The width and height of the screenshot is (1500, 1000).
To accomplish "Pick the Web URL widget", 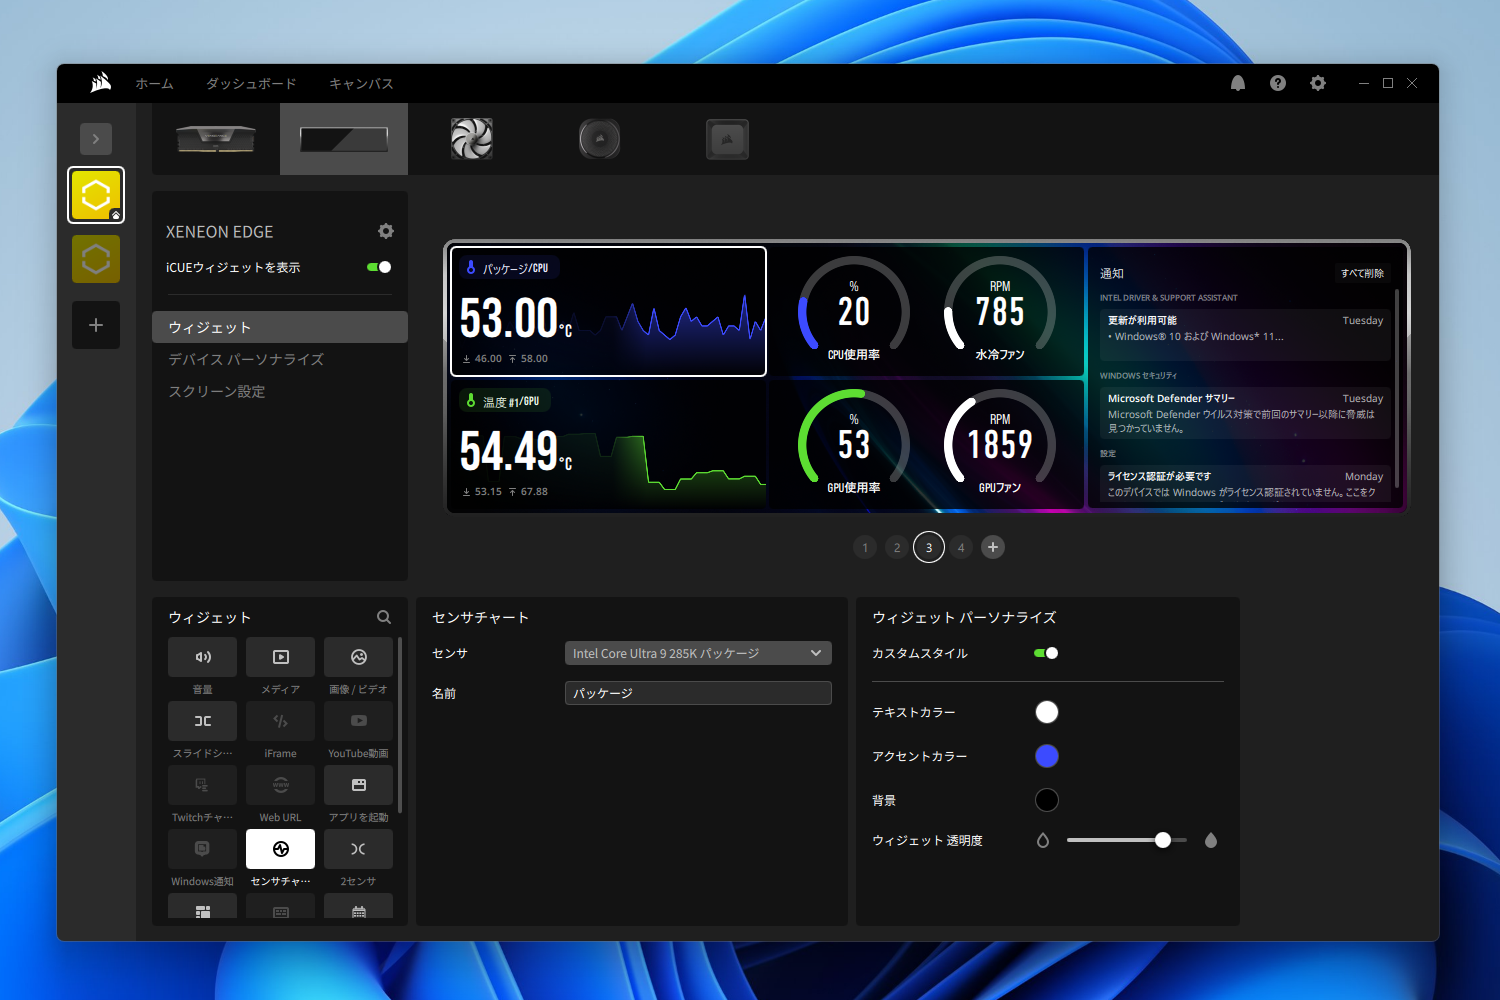I will [280, 785].
